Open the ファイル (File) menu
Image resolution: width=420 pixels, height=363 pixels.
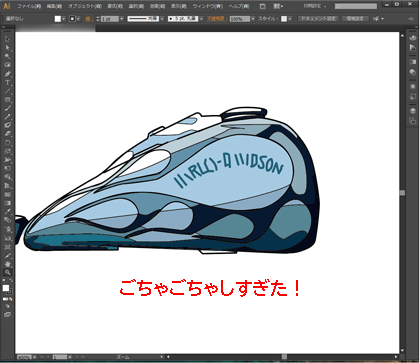[29, 6]
